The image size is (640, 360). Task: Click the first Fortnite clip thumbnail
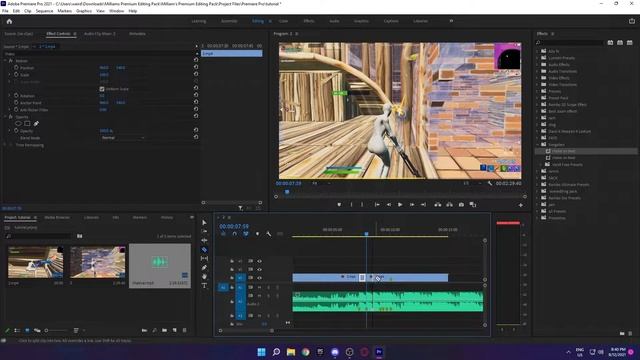point(36,262)
